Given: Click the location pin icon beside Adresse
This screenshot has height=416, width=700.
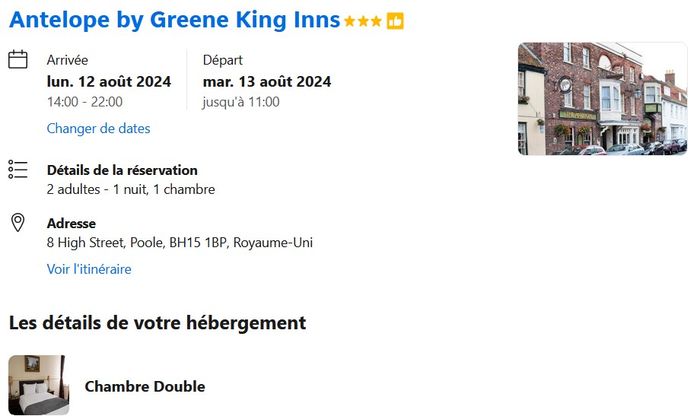Looking at the screenshot, I should [x=18, y=222].
